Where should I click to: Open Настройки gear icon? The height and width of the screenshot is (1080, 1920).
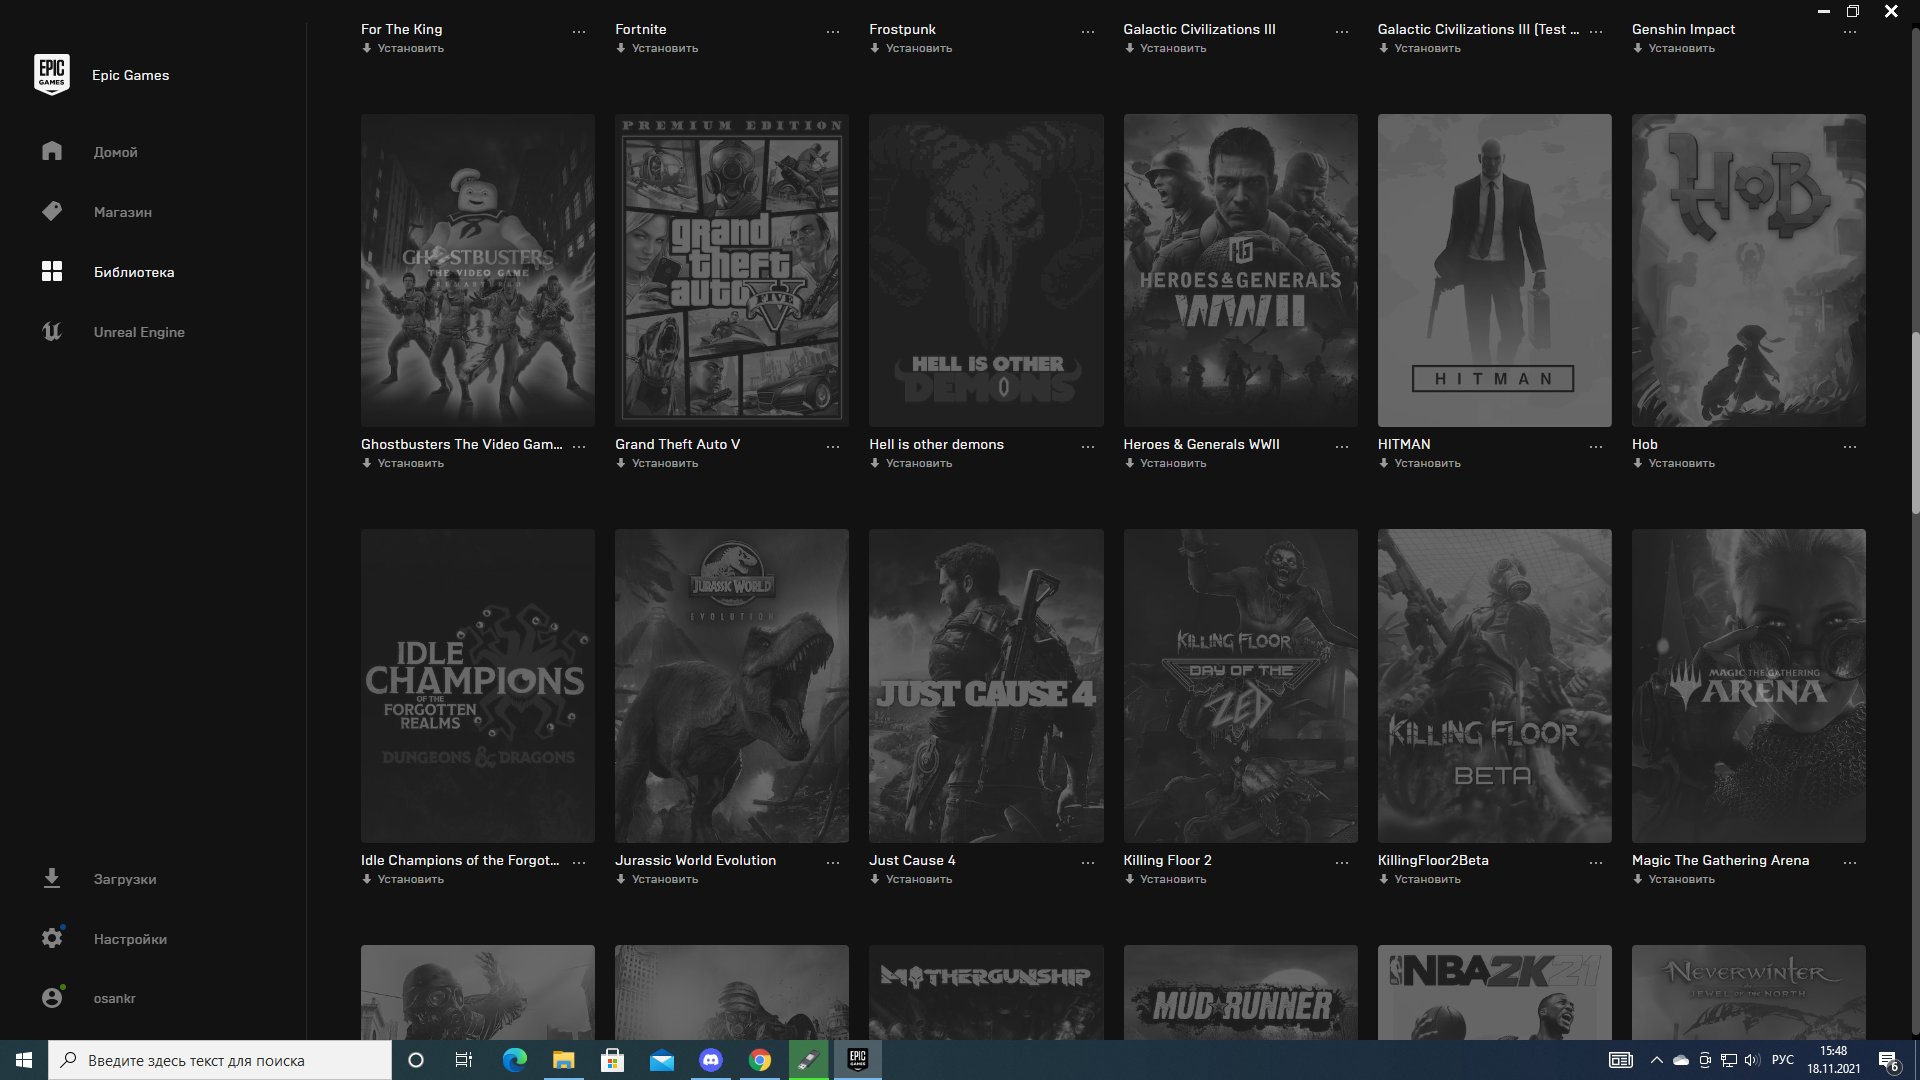tap(52, 937)
